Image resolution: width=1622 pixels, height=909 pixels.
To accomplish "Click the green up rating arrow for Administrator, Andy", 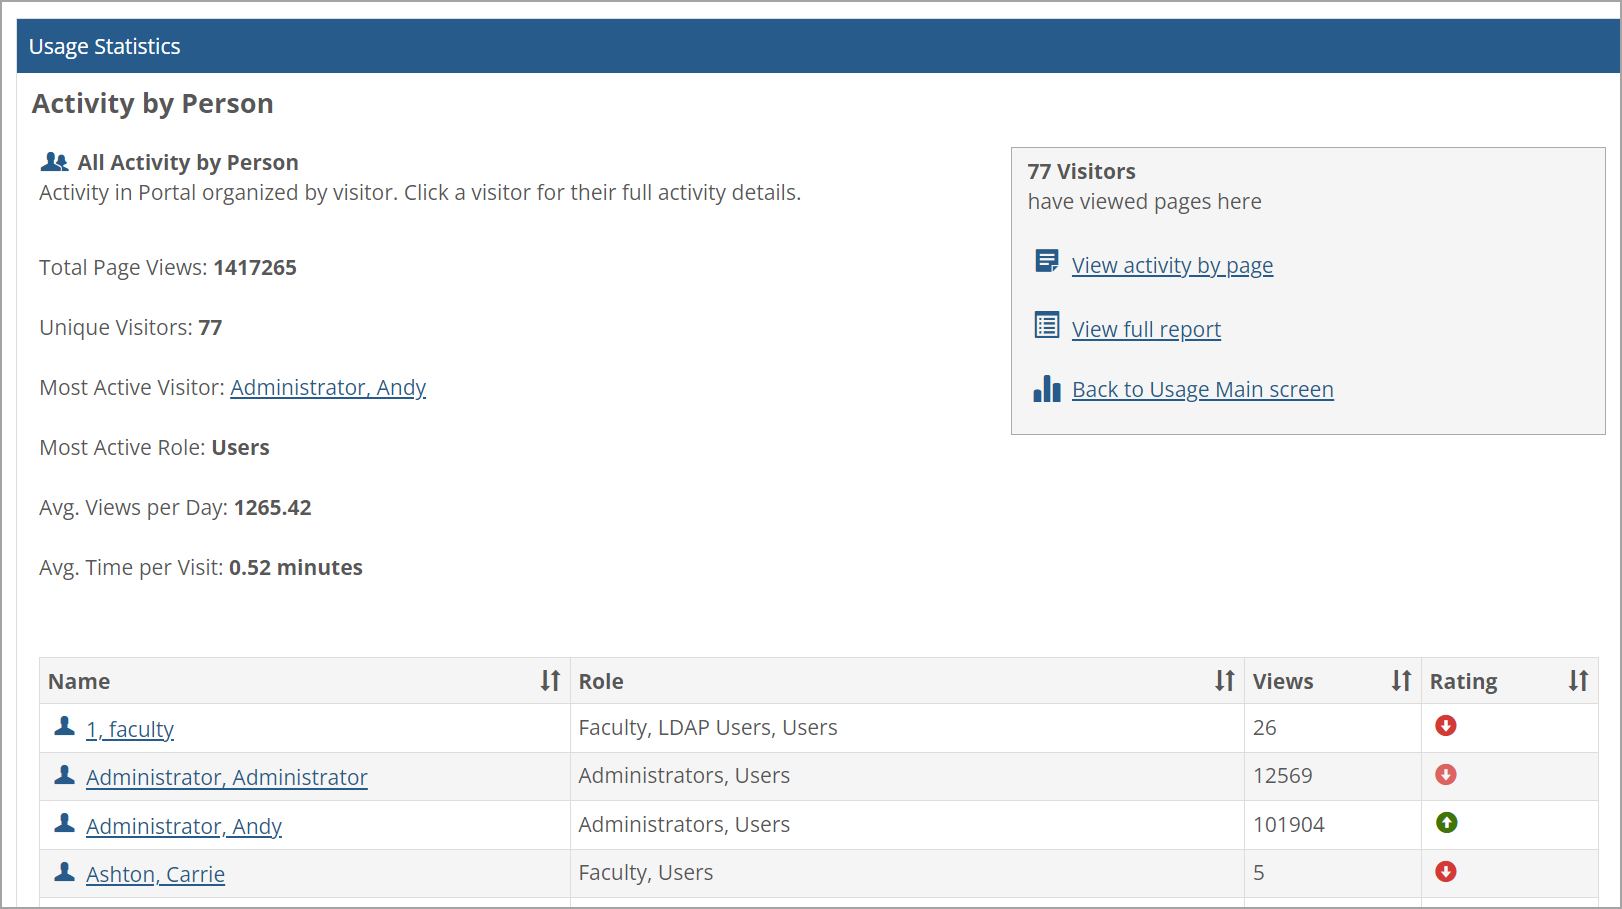I will pyautogui.click(x=1446, y=822).
